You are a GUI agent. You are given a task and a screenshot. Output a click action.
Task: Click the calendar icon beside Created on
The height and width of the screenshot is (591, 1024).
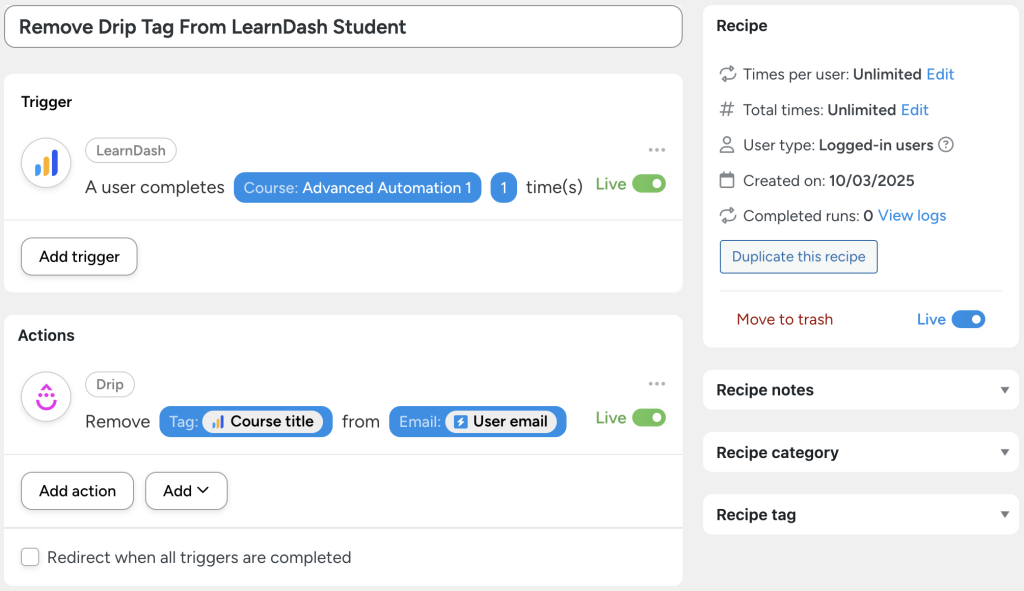(726, 180)
